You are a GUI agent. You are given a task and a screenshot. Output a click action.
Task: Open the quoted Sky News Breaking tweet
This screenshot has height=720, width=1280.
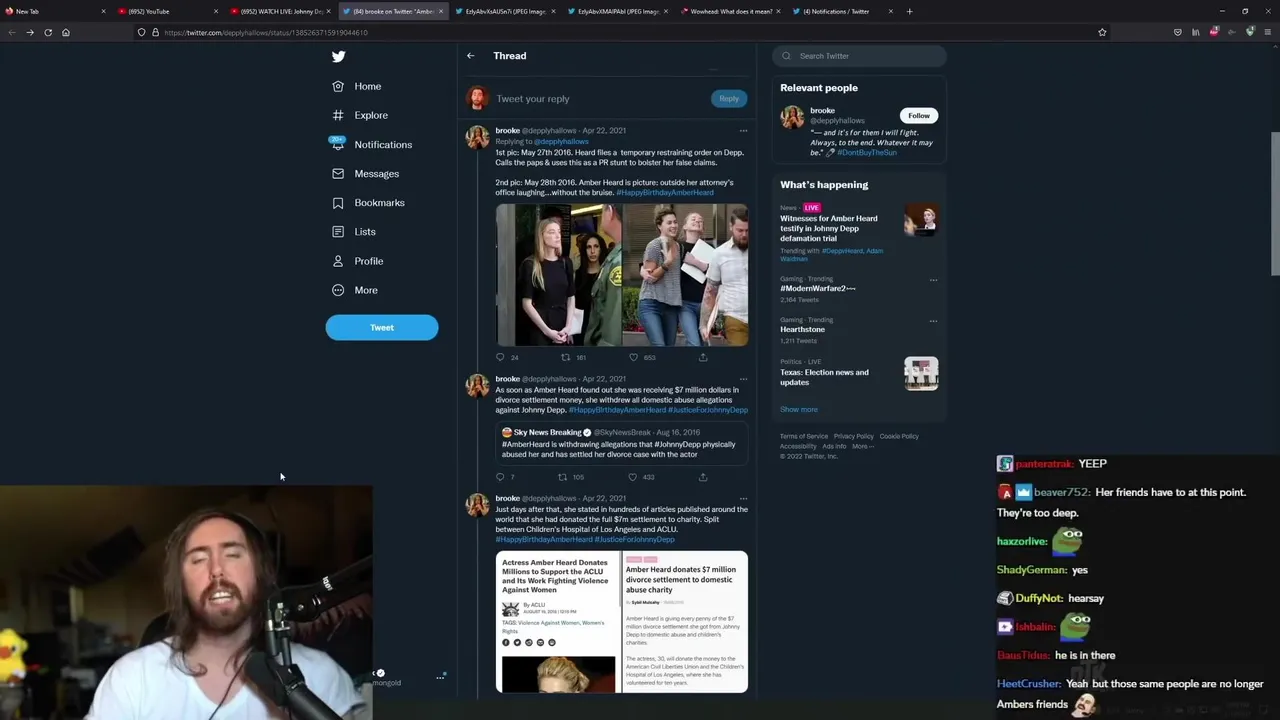(622, 444)
